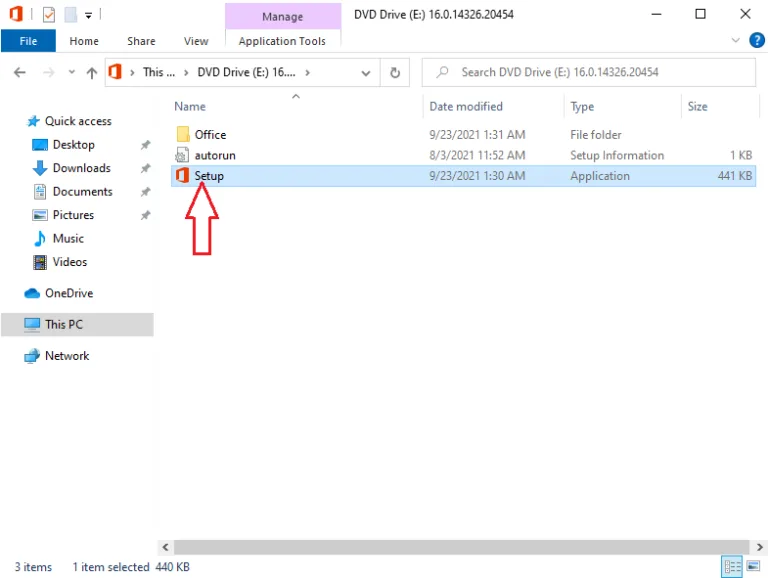Customize Quick Access Toolbar dropdown arrow
This screenshot has height=578, width=769.
(89, 15)
